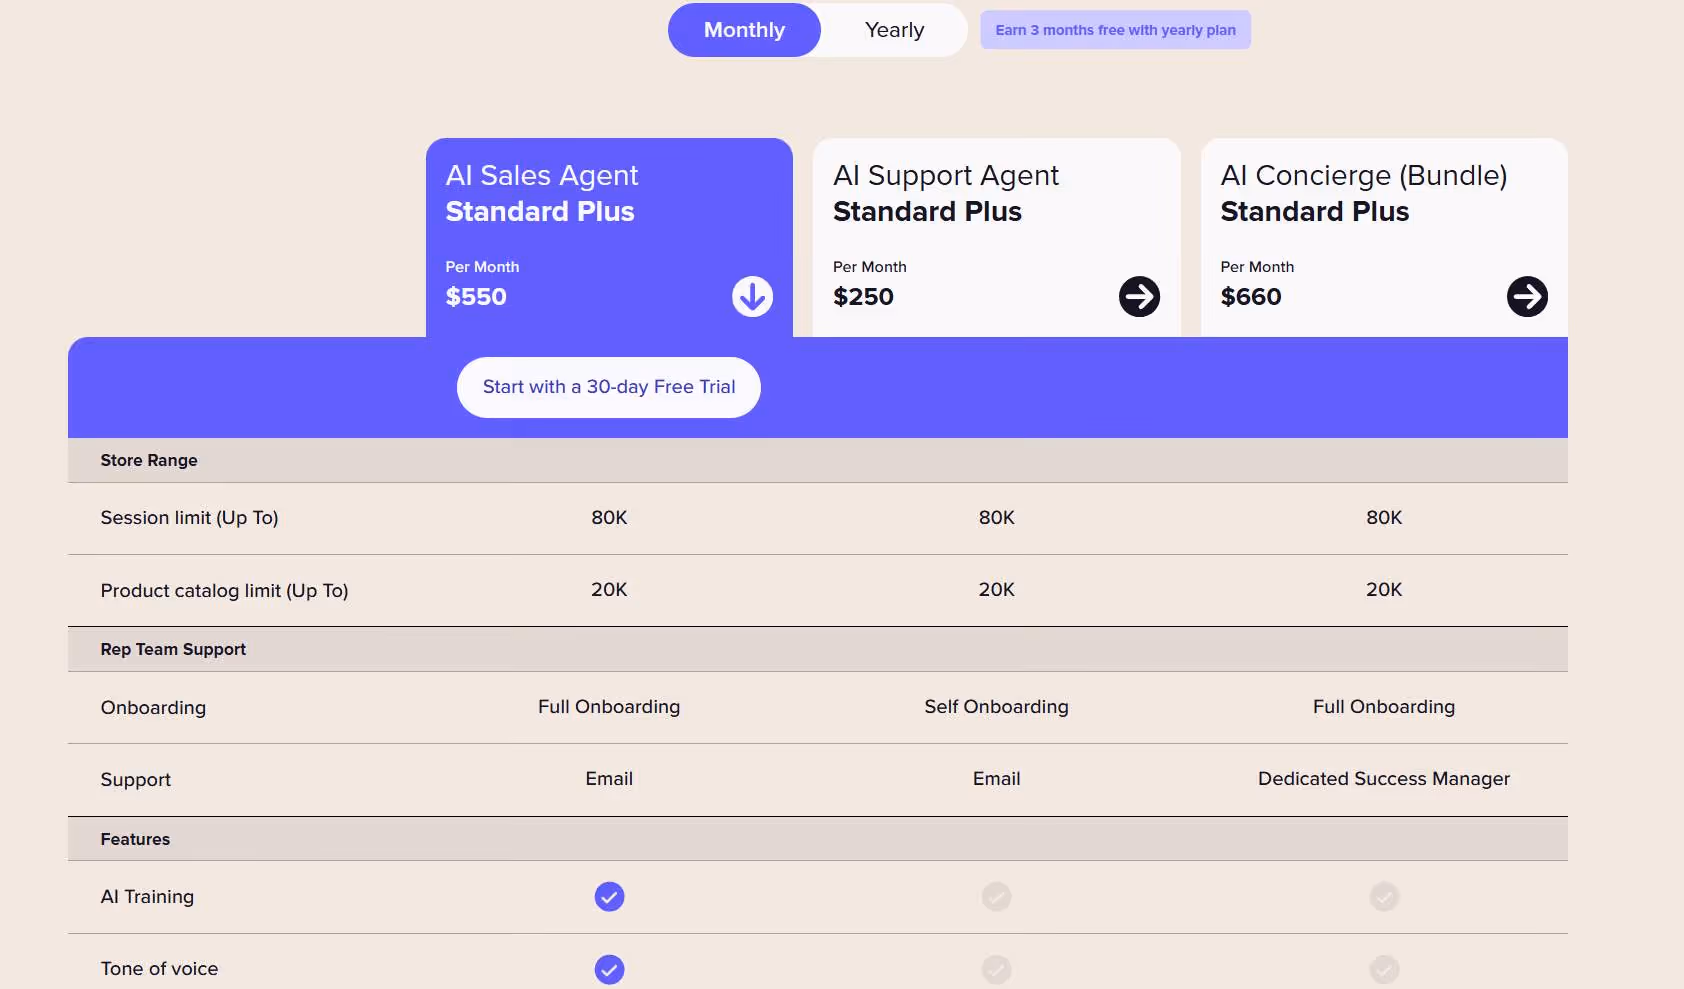This screenshot has height=989, width=1684.
Task: Select the AI Concierge (Bundle) plan card
Action: (x=1384, y=238)
